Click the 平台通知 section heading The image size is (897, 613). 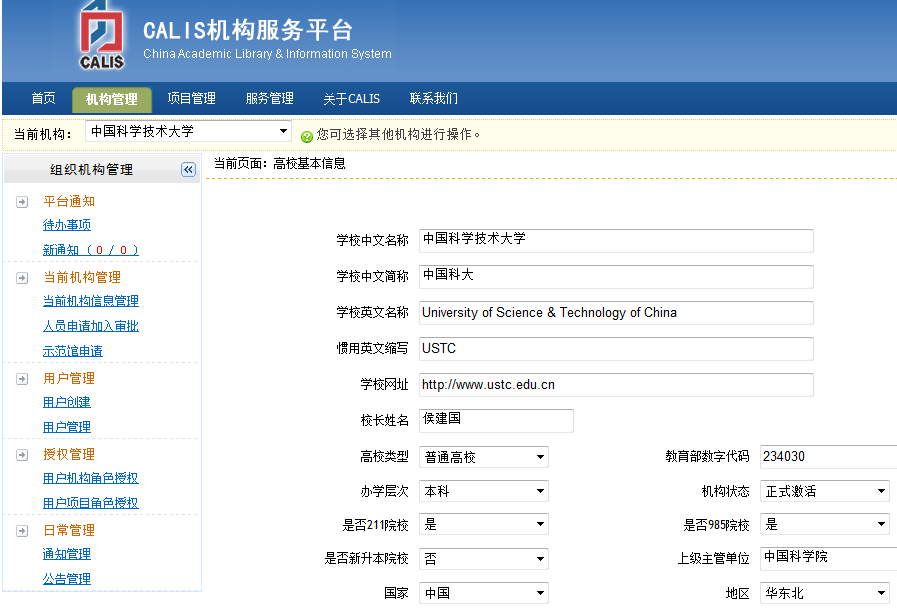coord(69,201)
